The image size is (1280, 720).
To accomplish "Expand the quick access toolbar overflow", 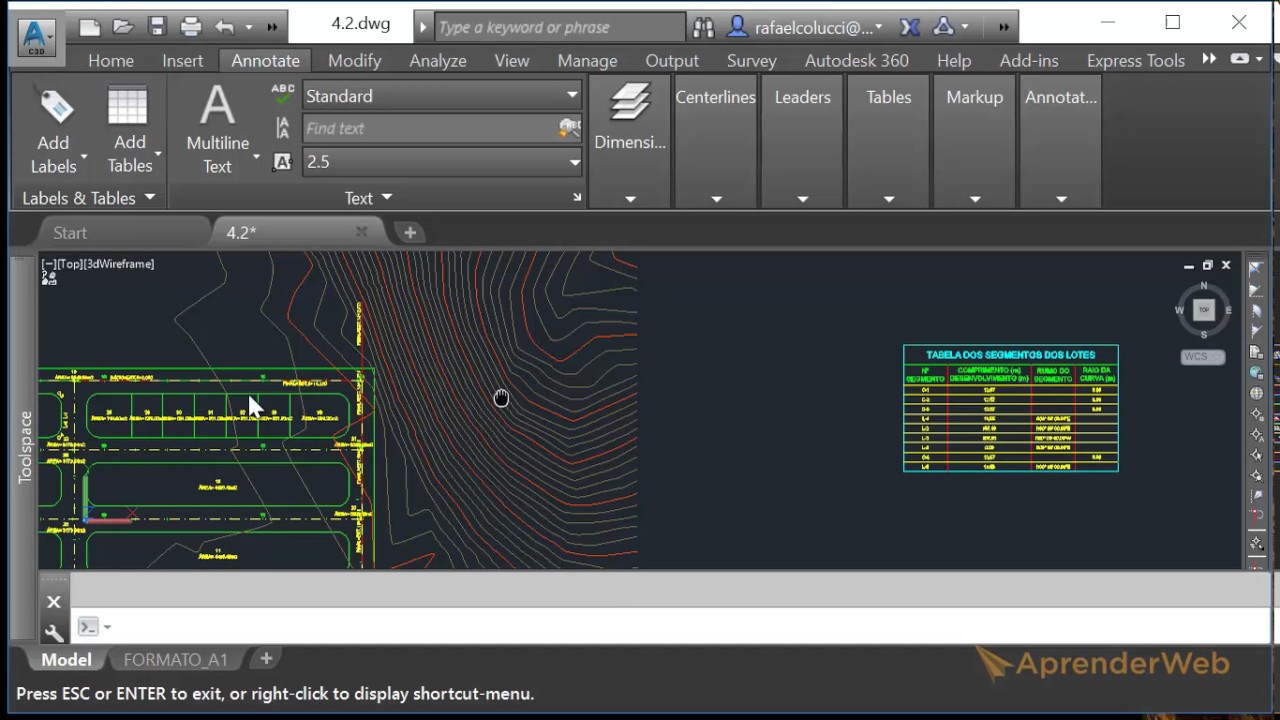I will pyautogui.click(x=271, y=27).
